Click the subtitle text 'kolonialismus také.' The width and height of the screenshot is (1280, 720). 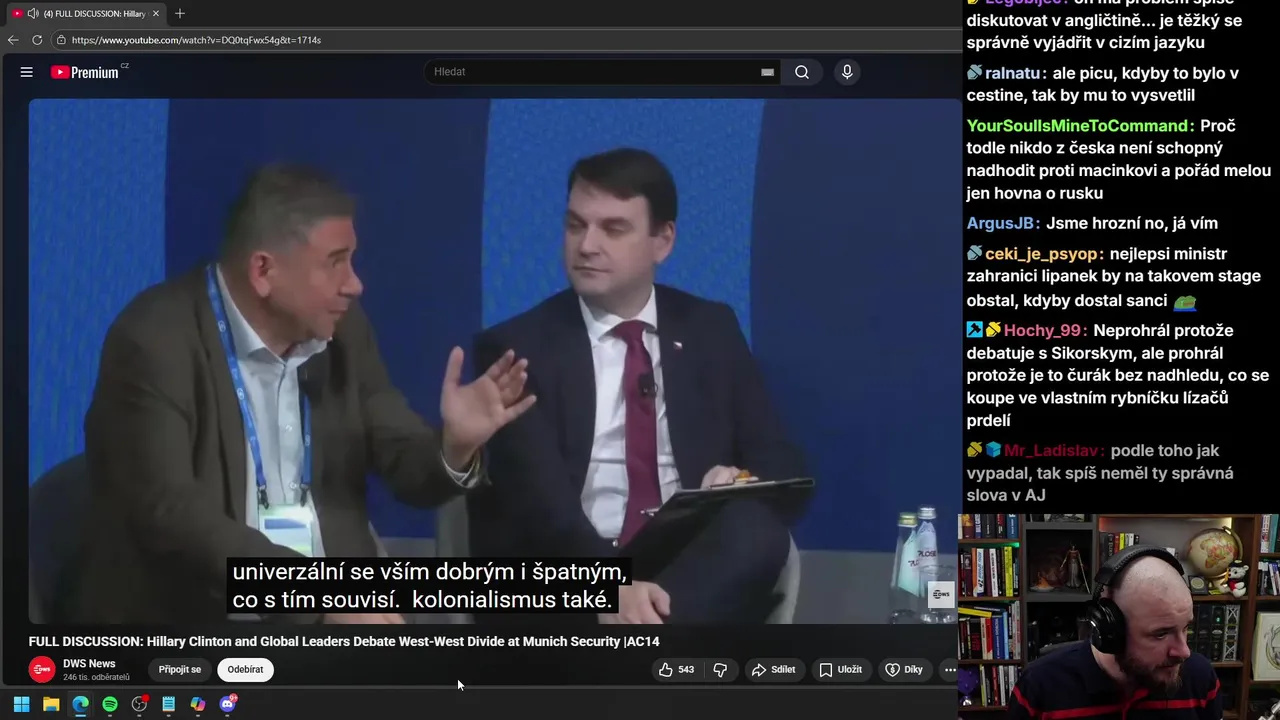click(511, 600)
